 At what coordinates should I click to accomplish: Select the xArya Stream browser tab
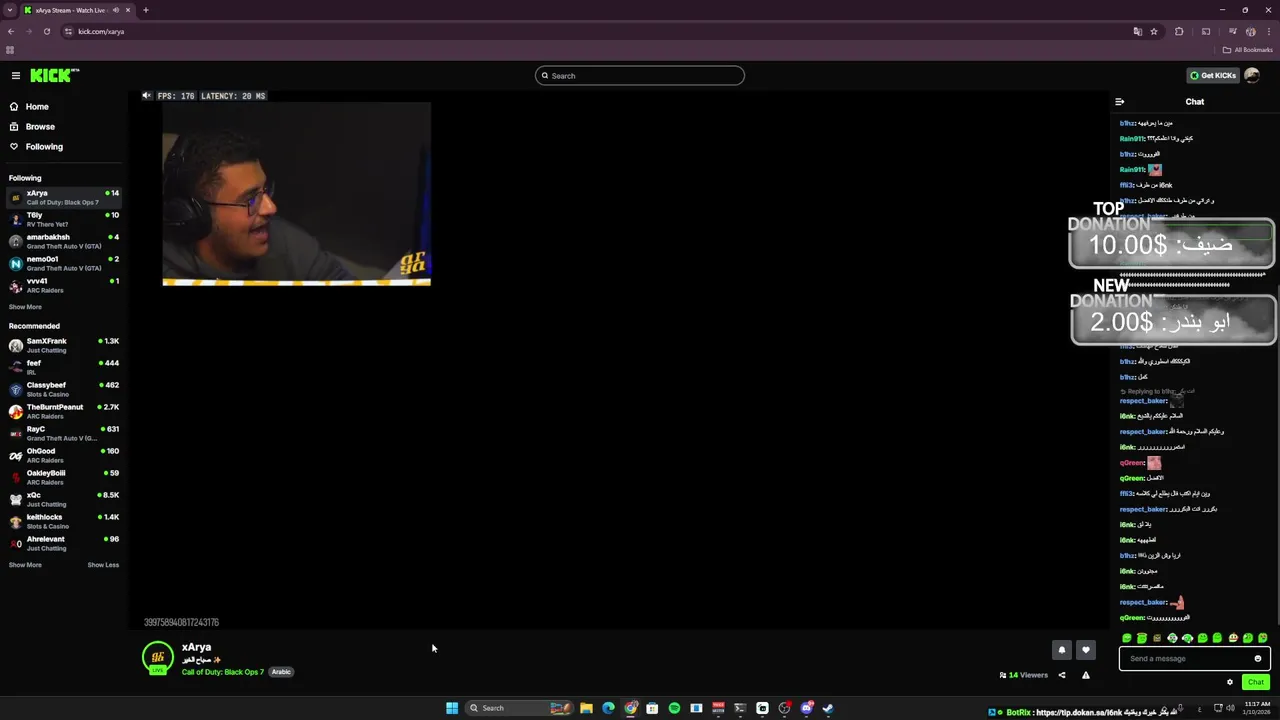[x=78, y=10]
